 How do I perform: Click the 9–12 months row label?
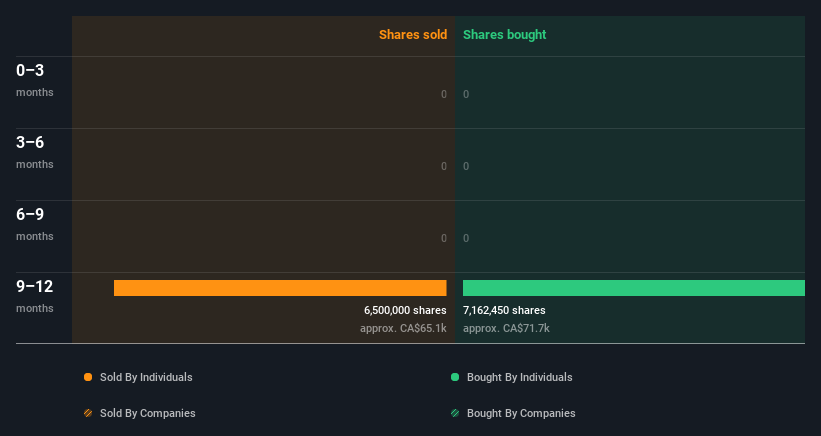point(35,297)
